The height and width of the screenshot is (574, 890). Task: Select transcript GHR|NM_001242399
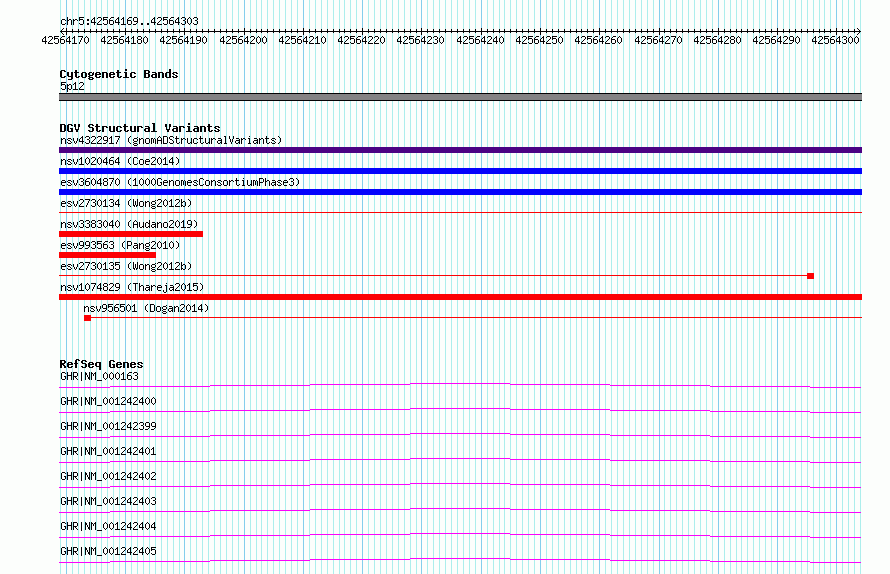point(108,426)
